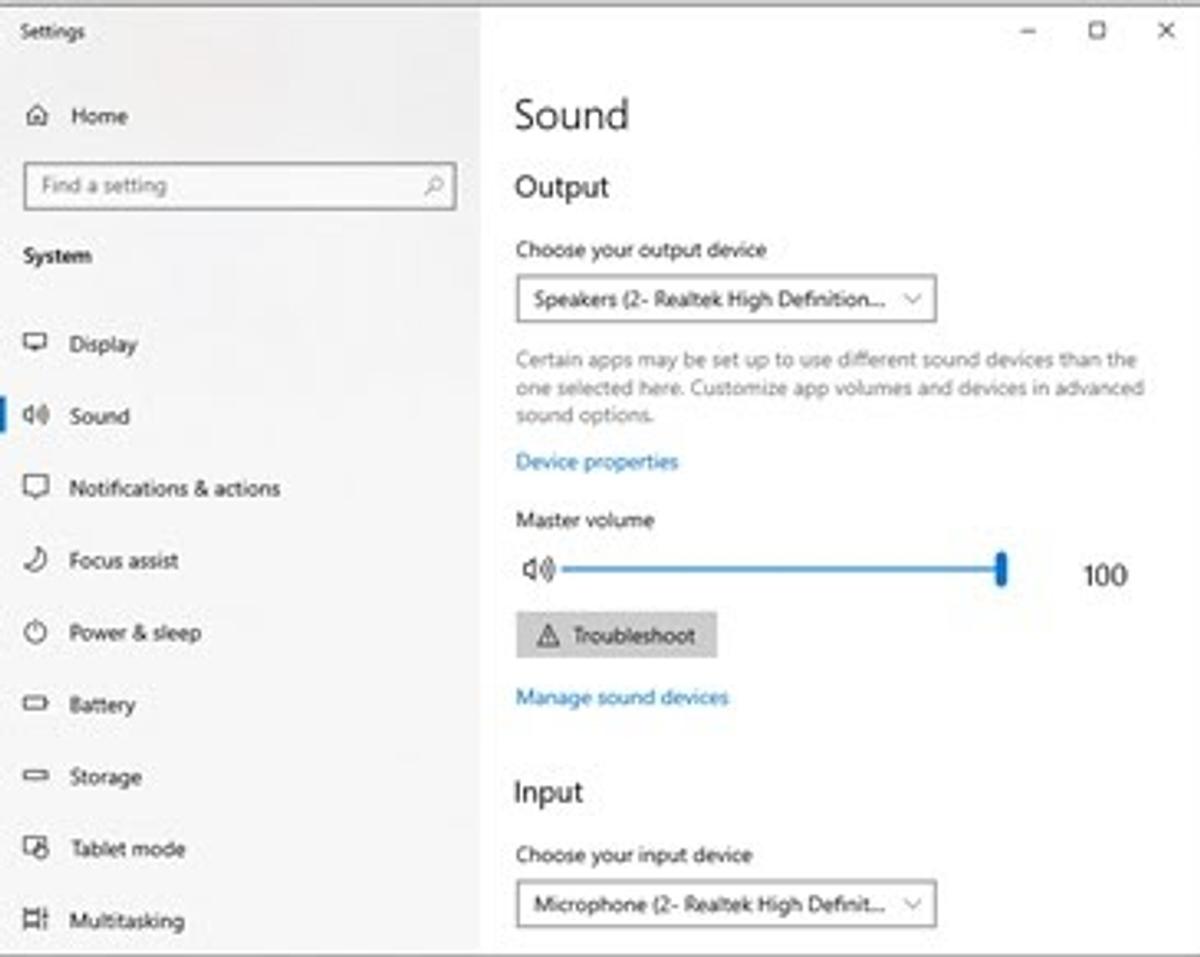Screen dimensions: 1200x957
Task: Click the search magnifier in the settings box
Action: coord(434,186)
